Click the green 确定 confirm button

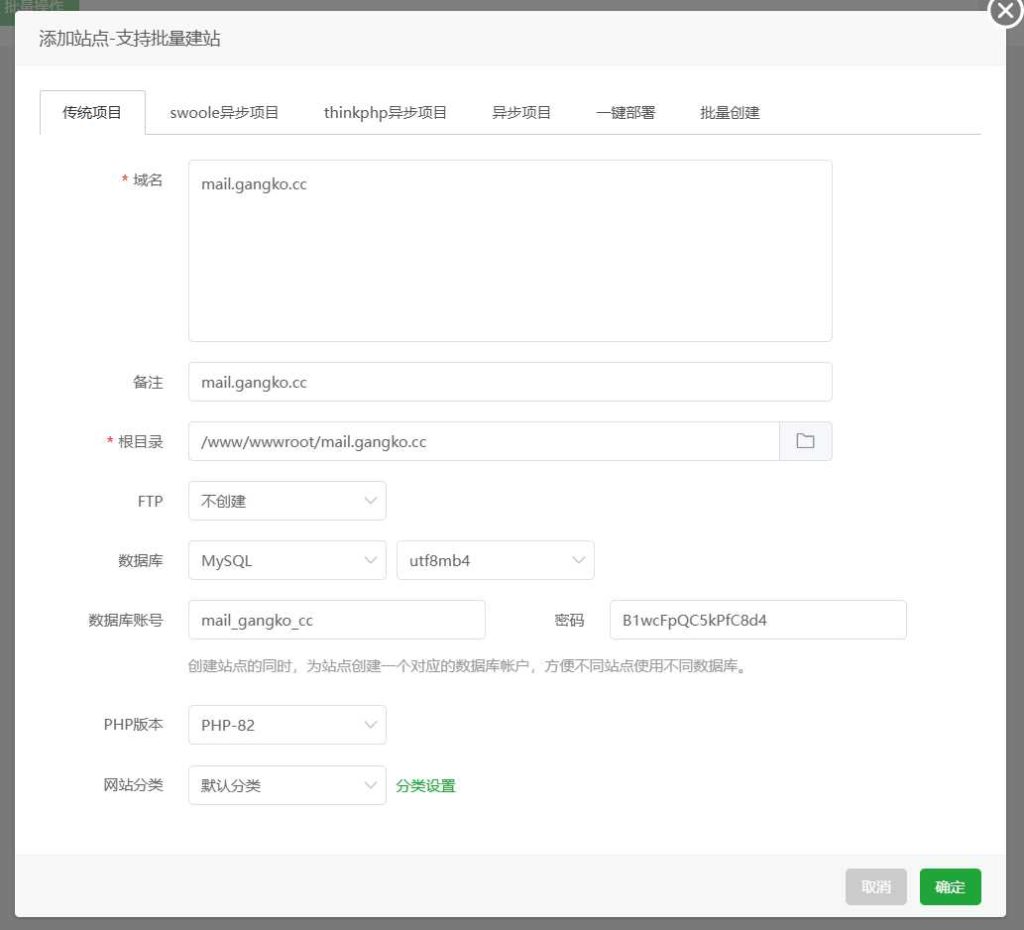click(x=949, y=887)
